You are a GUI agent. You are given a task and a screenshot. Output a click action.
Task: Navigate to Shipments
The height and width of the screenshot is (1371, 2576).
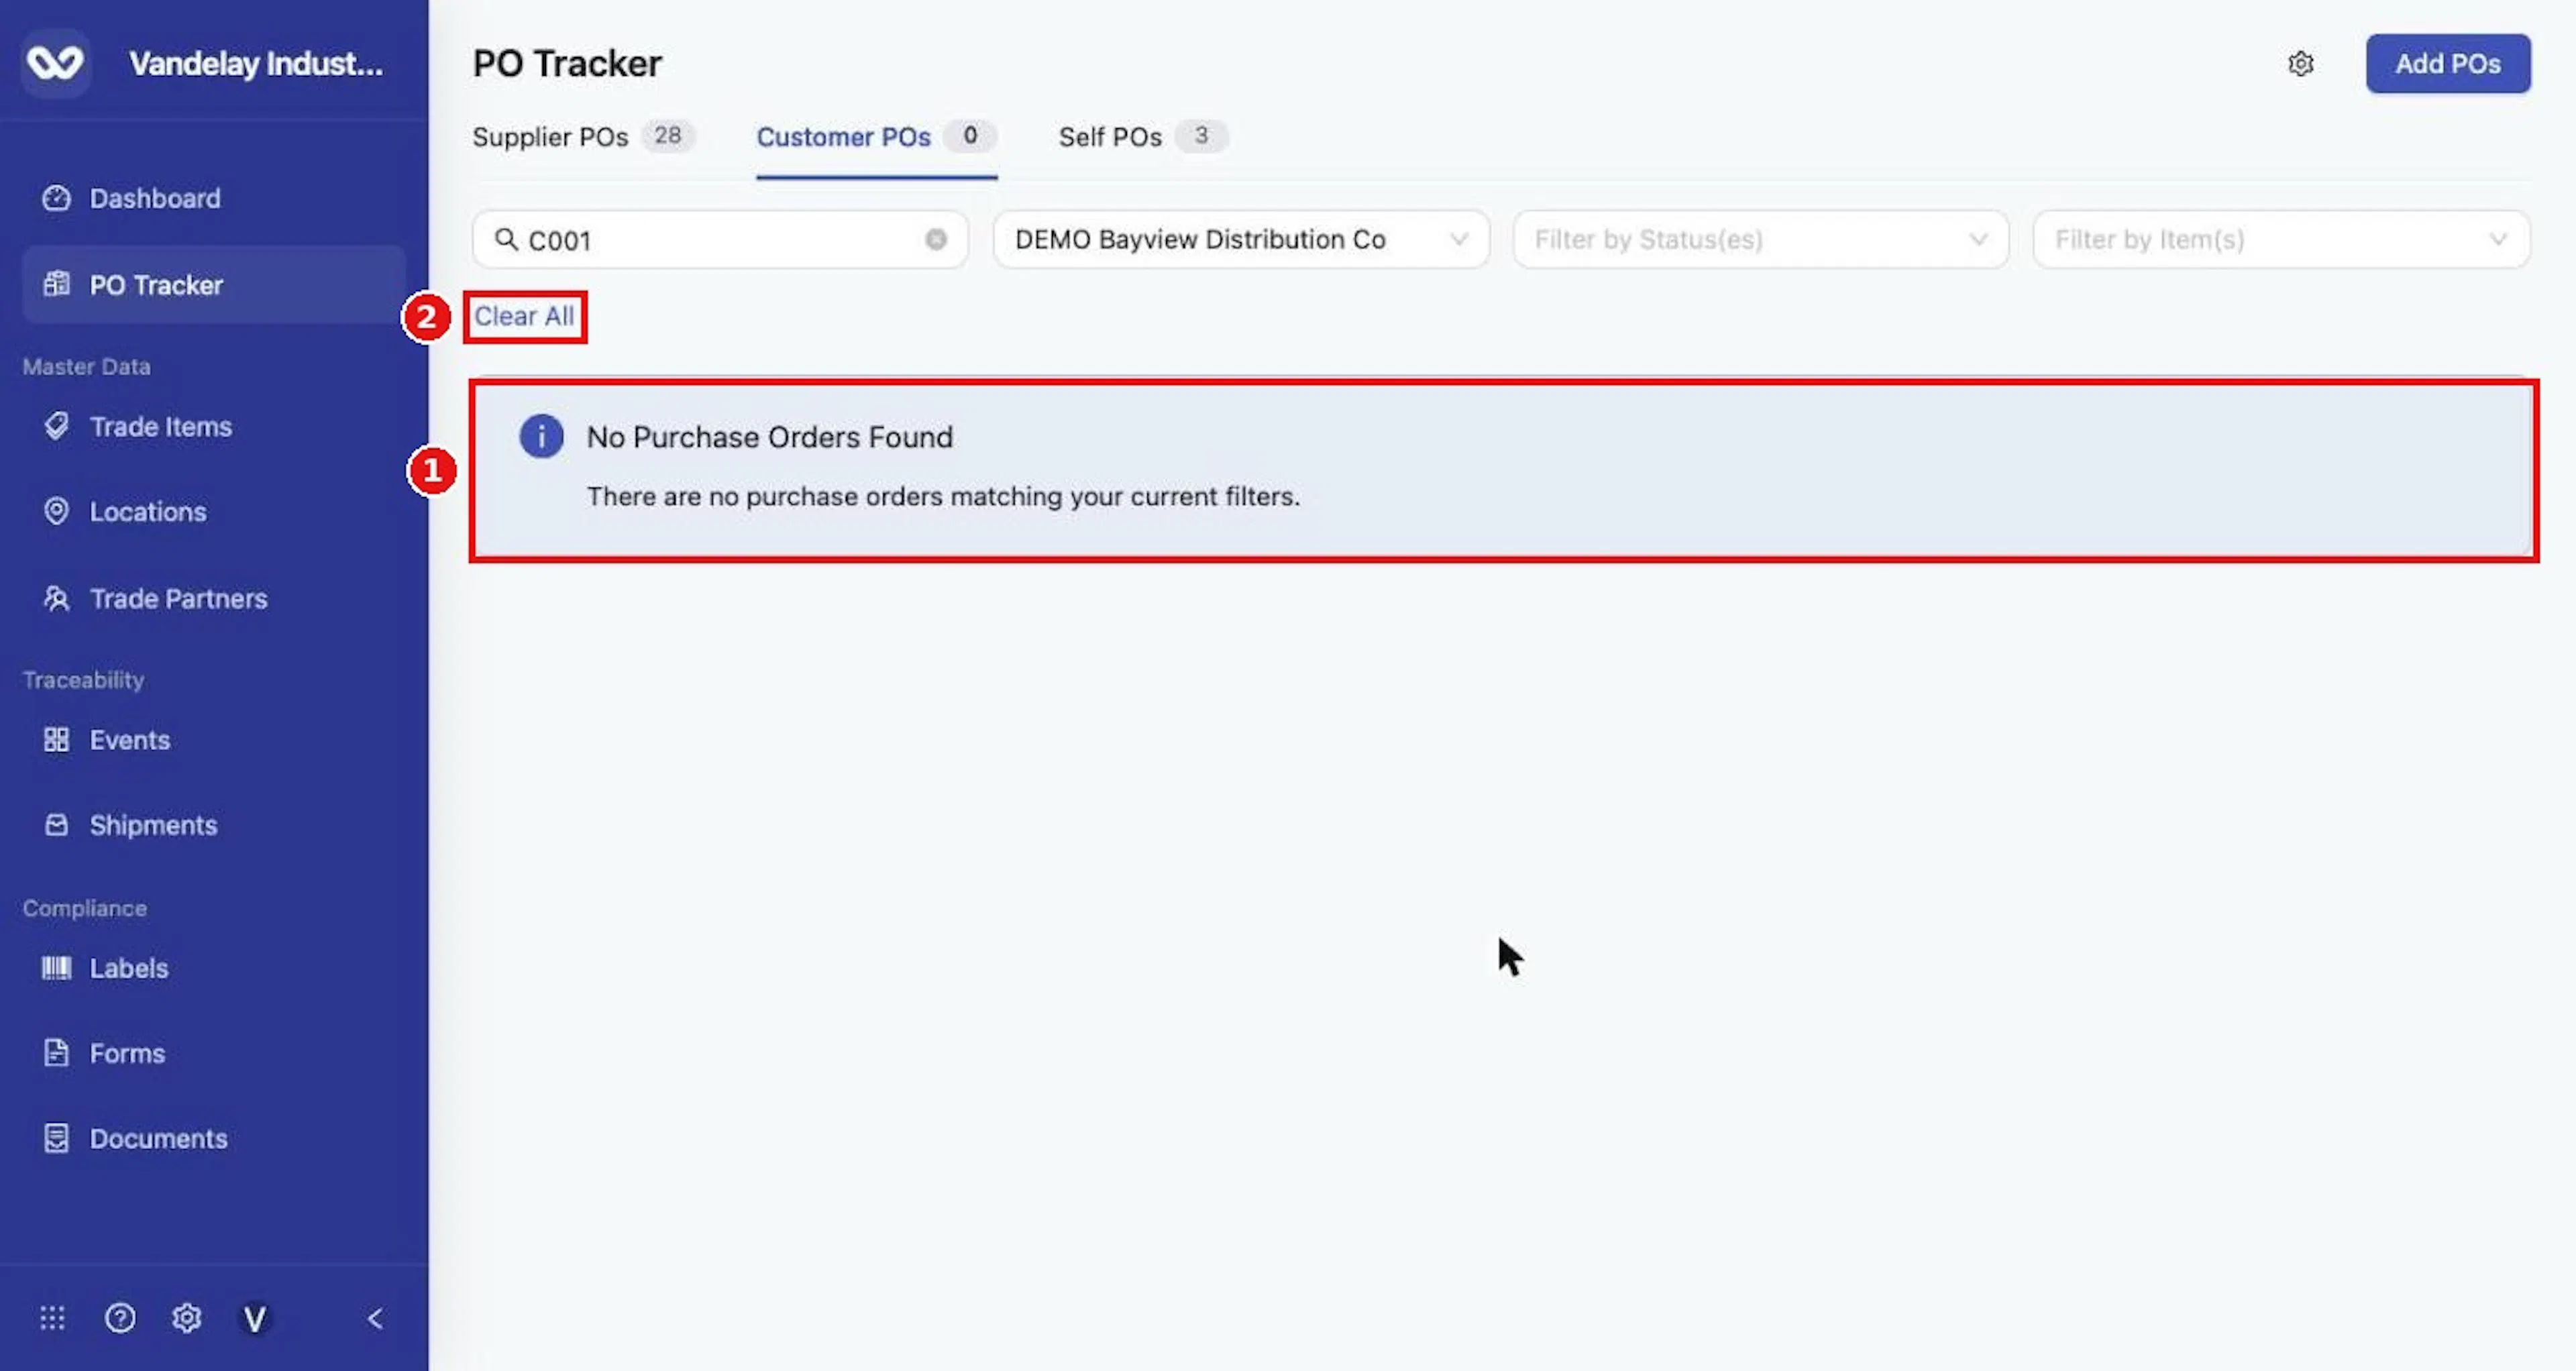point(213,825)
